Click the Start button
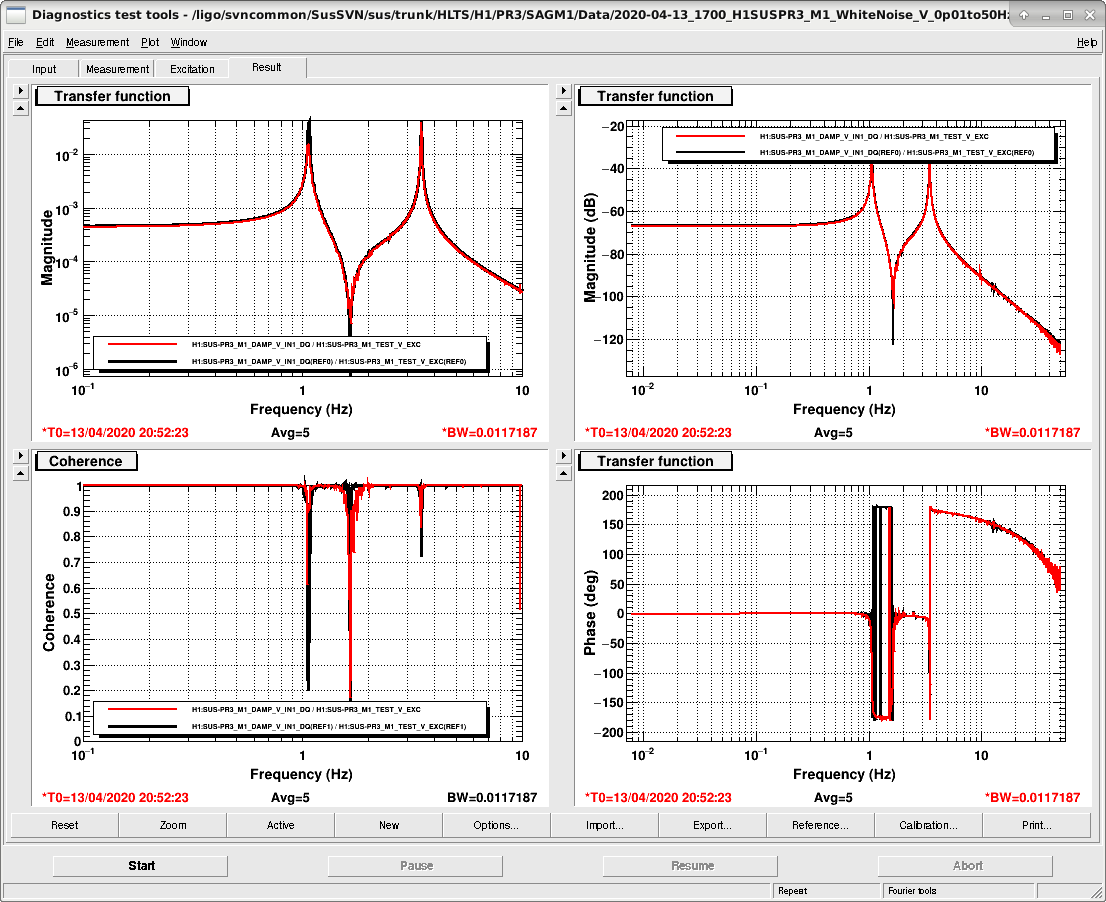The height and width of the screenshot is (902, 1106). (141, 866)
